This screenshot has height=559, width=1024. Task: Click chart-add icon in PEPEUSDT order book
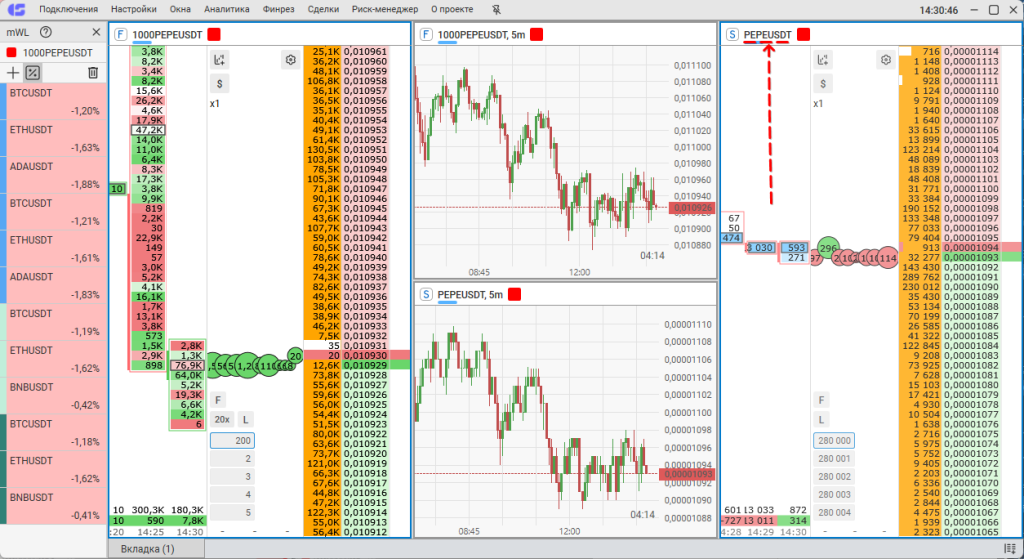click(x=822, y=60)
